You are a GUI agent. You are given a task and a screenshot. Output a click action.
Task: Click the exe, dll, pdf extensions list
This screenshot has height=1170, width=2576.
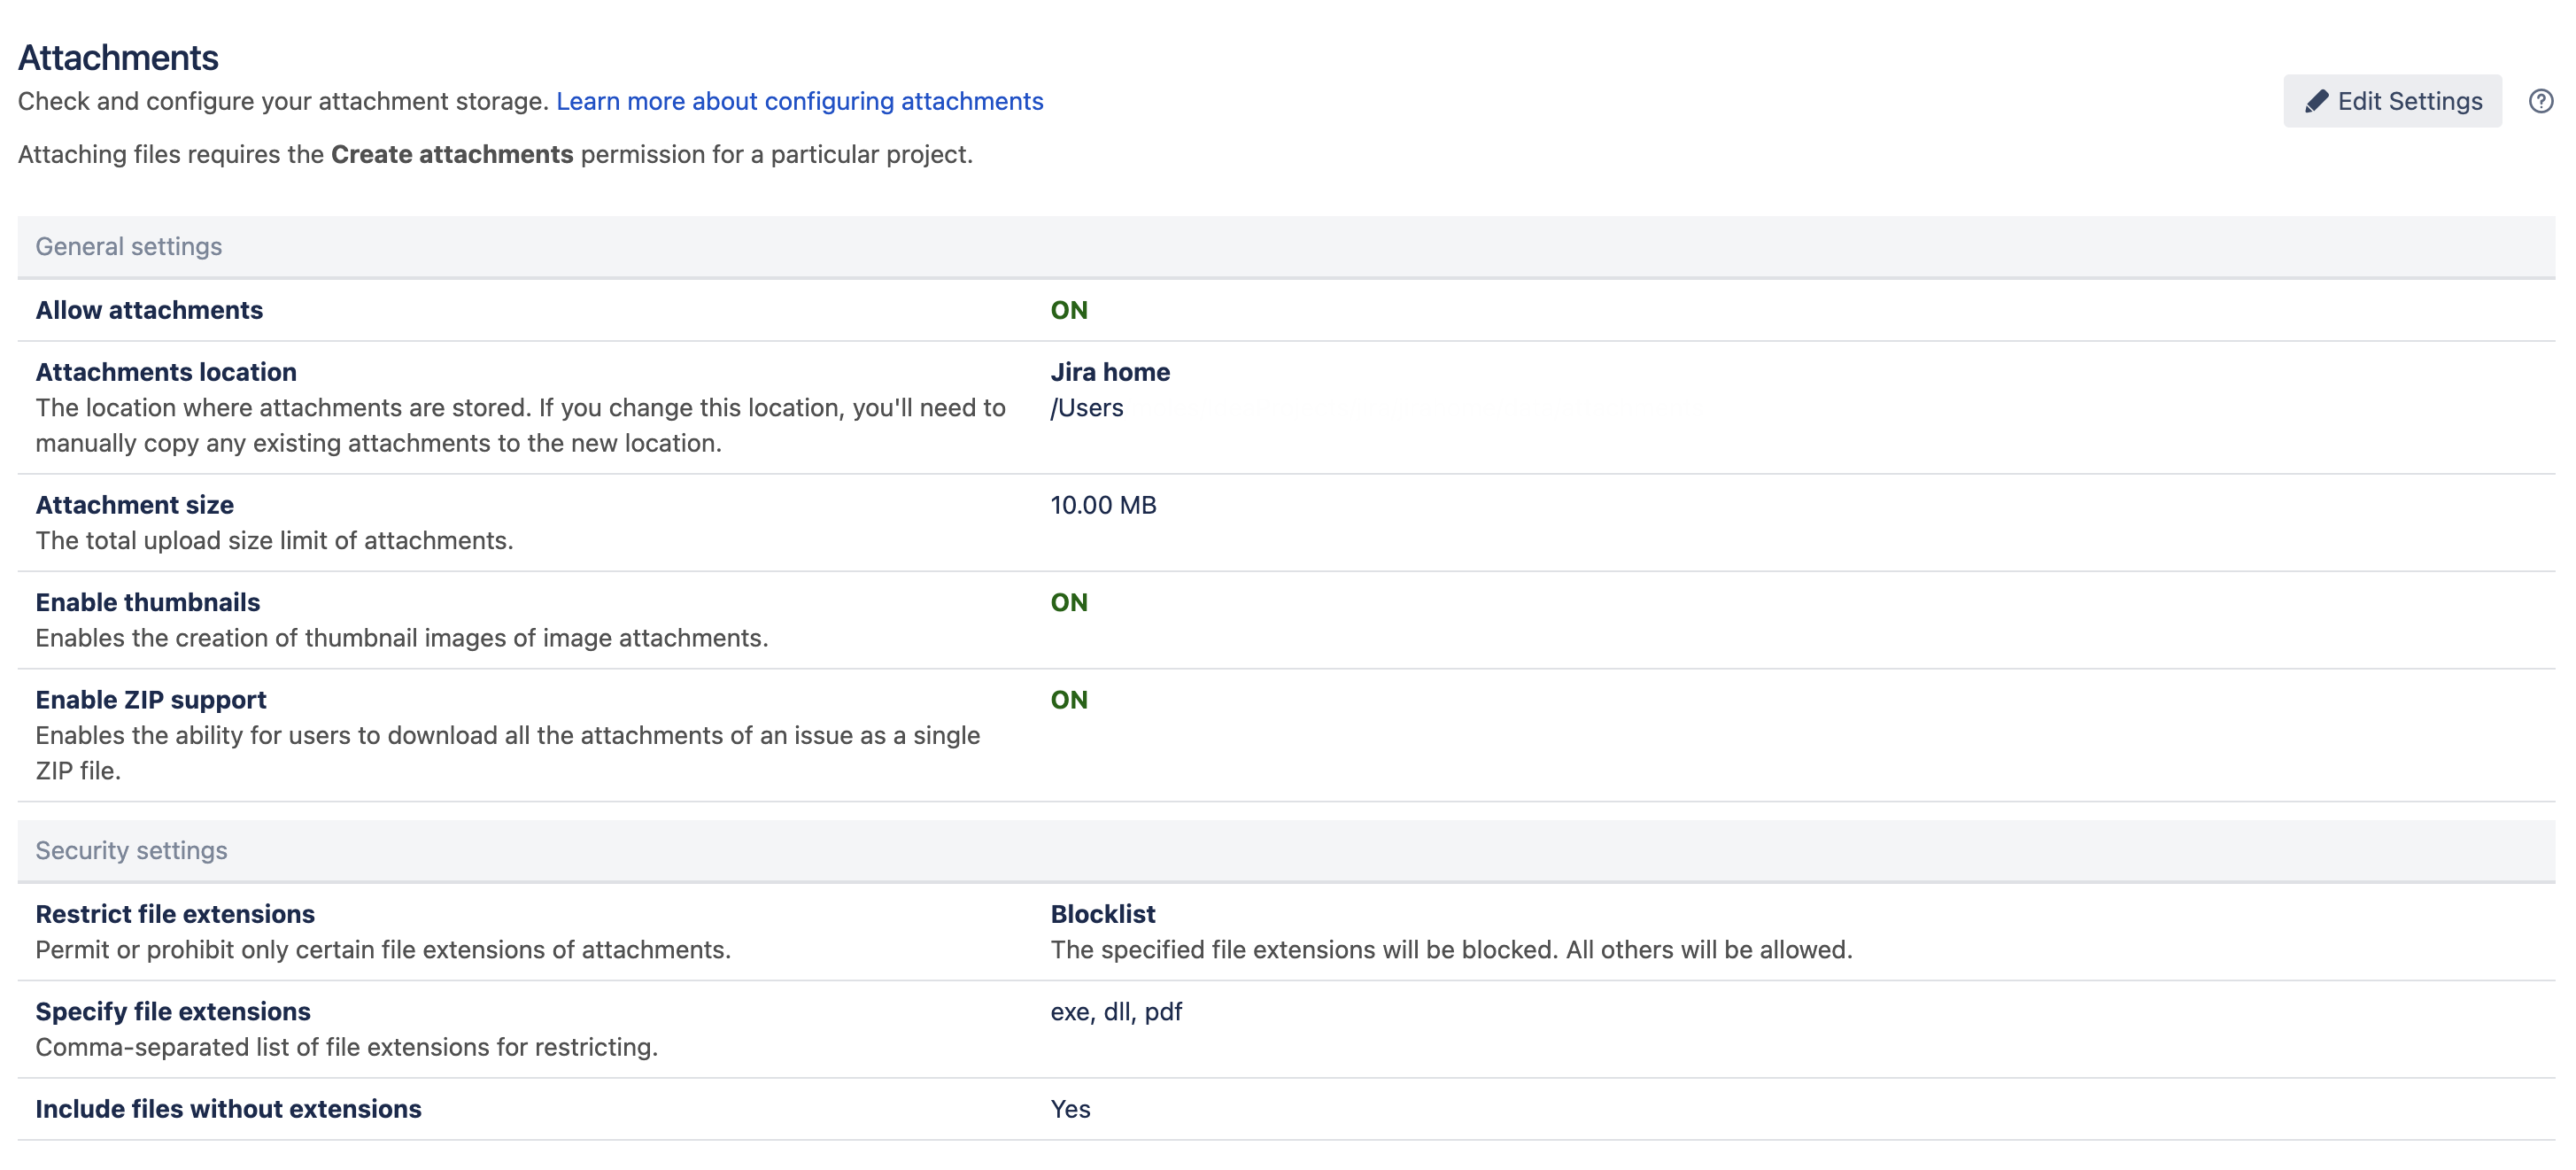coord(1115,1012)
